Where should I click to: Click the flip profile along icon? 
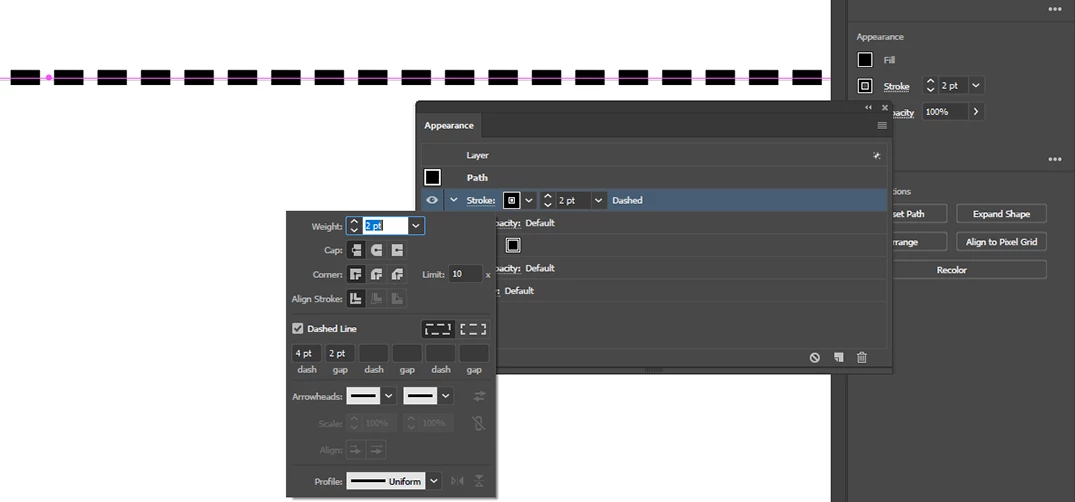click(x=457, y=481)
